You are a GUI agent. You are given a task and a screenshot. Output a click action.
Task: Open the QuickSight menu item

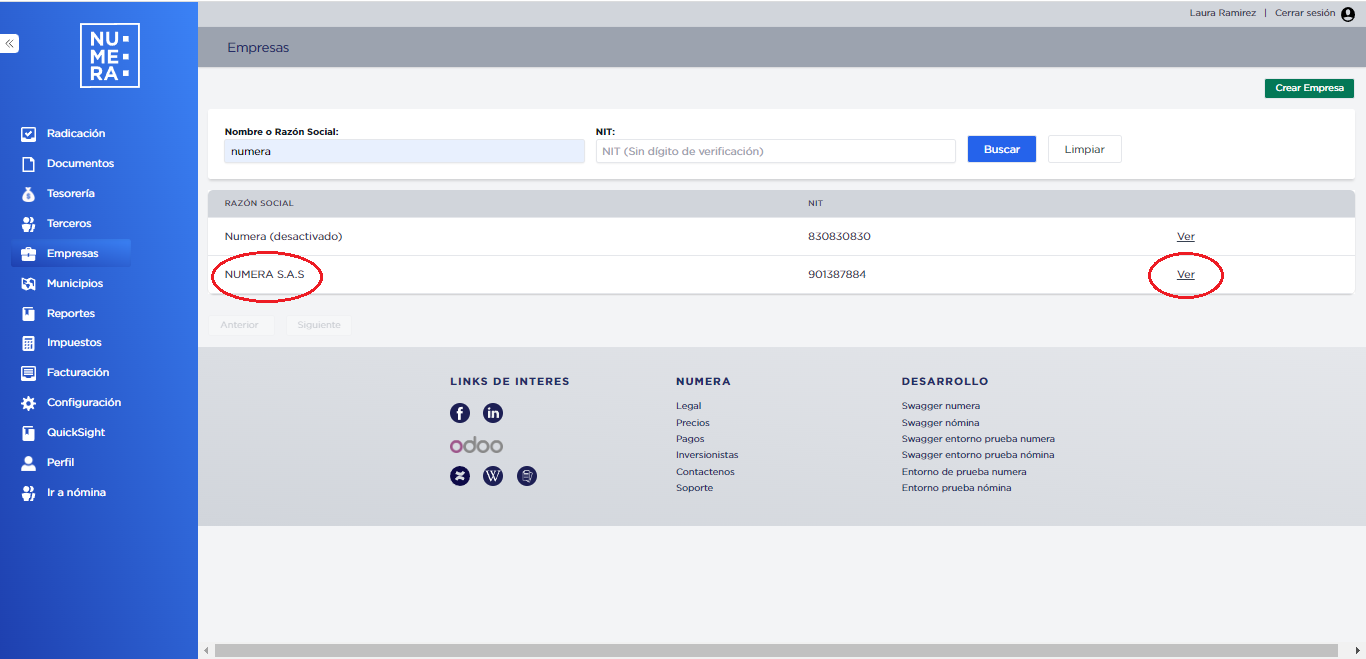(76, 433)
